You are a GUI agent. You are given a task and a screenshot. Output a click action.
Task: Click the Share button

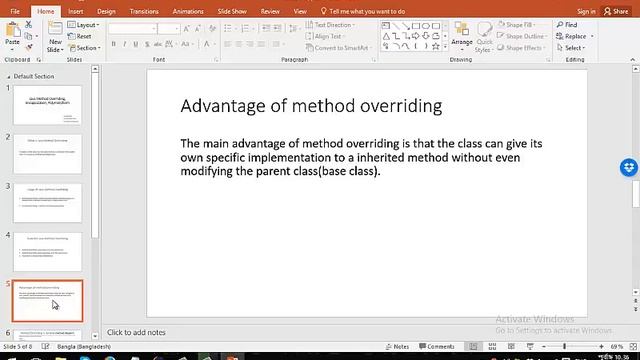pyautogui.click(x=616, y=11)
